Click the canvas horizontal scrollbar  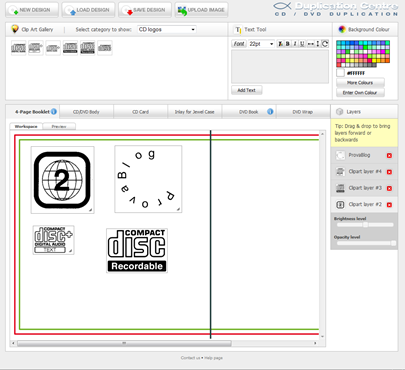coord(124,343)
